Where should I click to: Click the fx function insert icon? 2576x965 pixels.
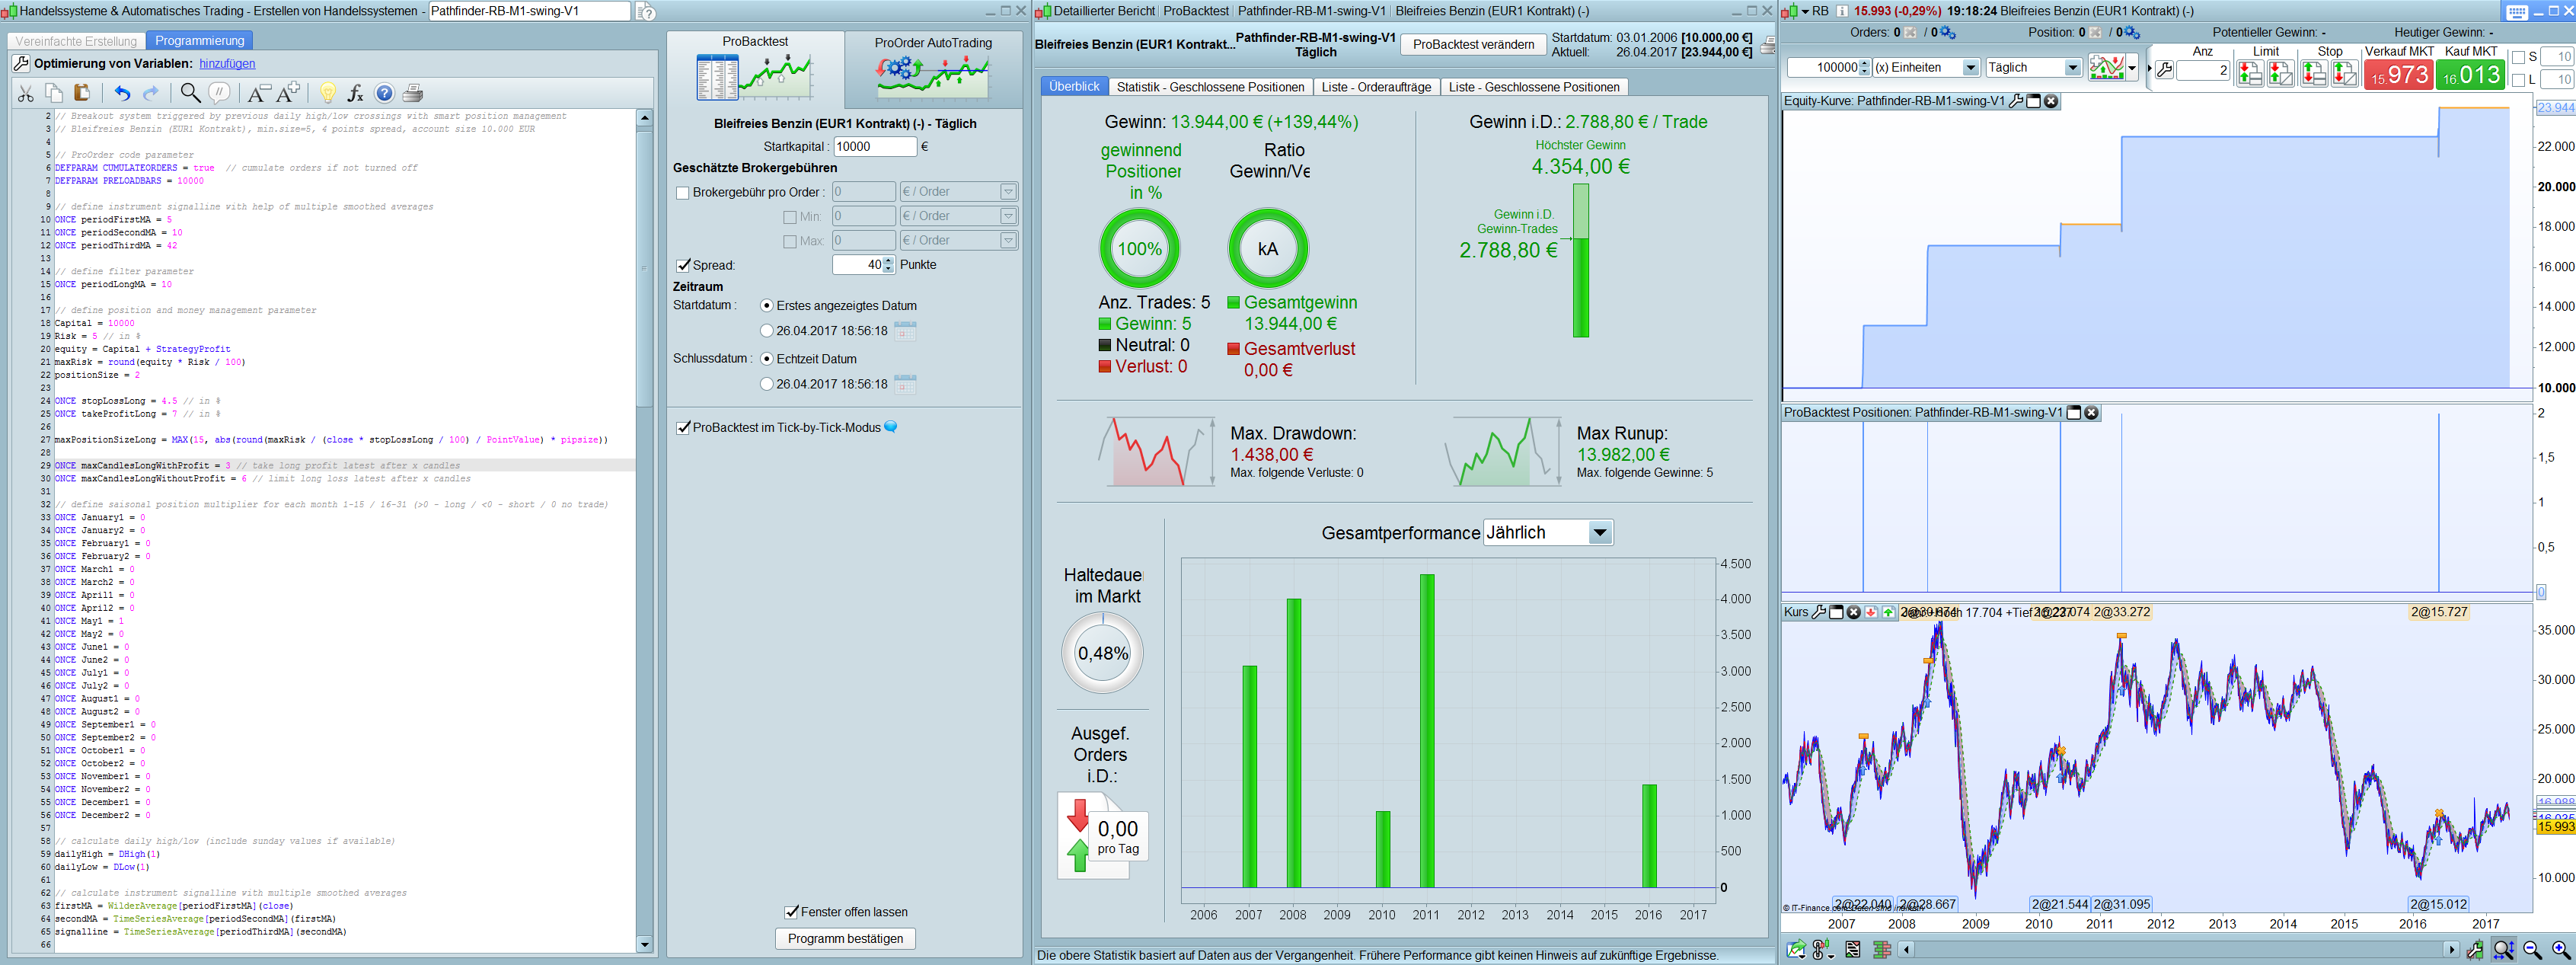coord(355,93)
